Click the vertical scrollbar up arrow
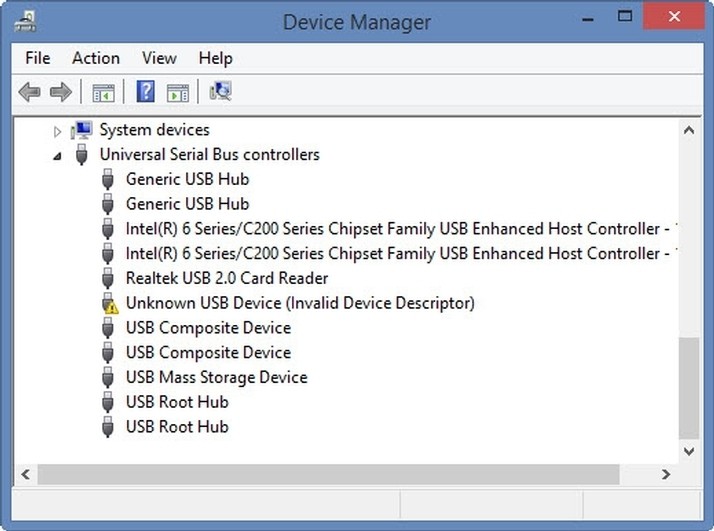The width and height of the screenshot is (714, 531). (x=688, y=130)
